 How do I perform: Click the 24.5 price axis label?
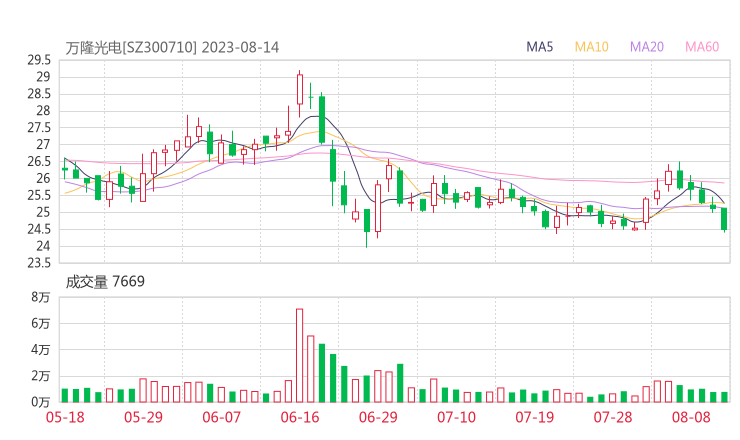[x=39, y=229]
